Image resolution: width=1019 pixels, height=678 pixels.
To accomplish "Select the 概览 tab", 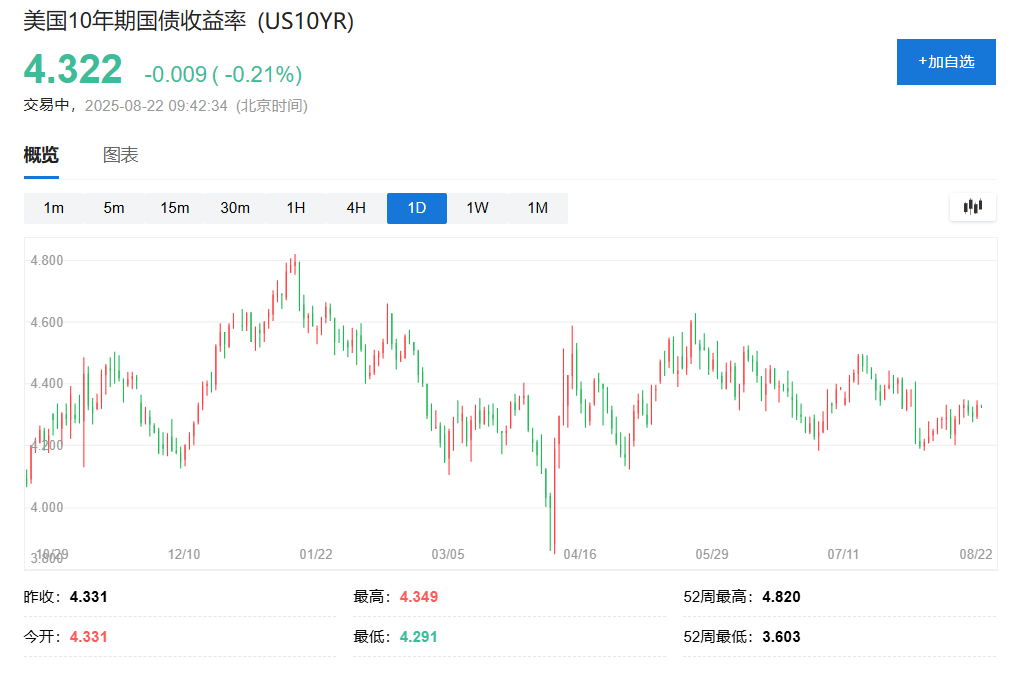I will (41, 155).
